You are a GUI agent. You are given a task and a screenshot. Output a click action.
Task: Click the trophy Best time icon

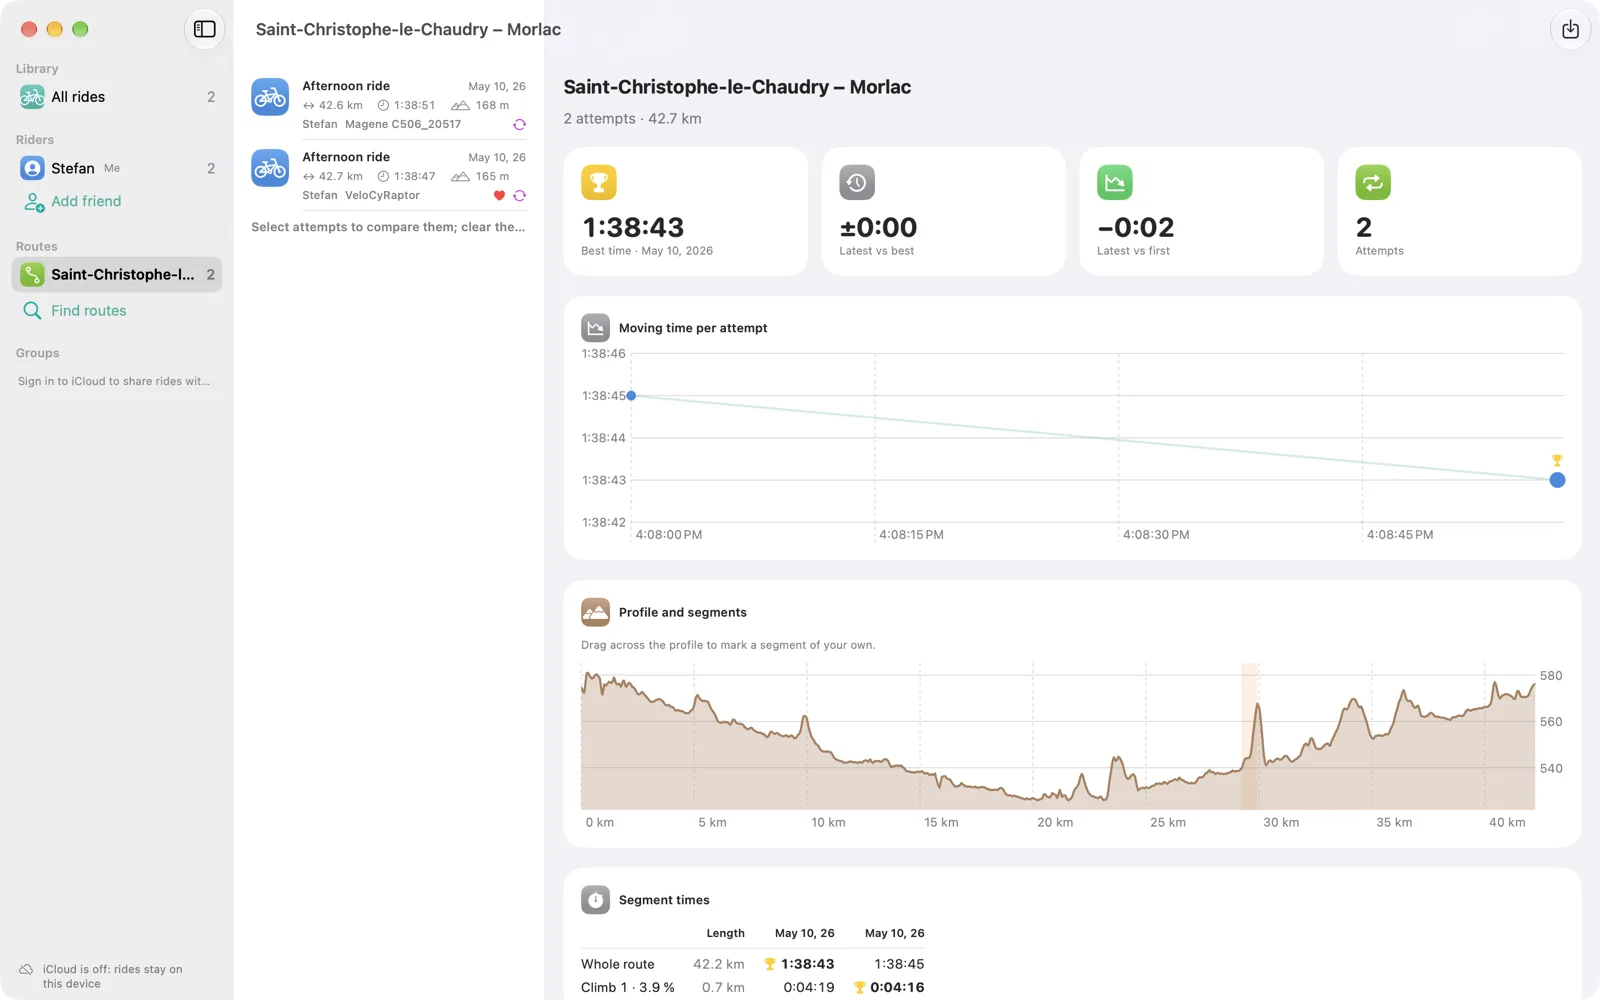coord(598,182)
